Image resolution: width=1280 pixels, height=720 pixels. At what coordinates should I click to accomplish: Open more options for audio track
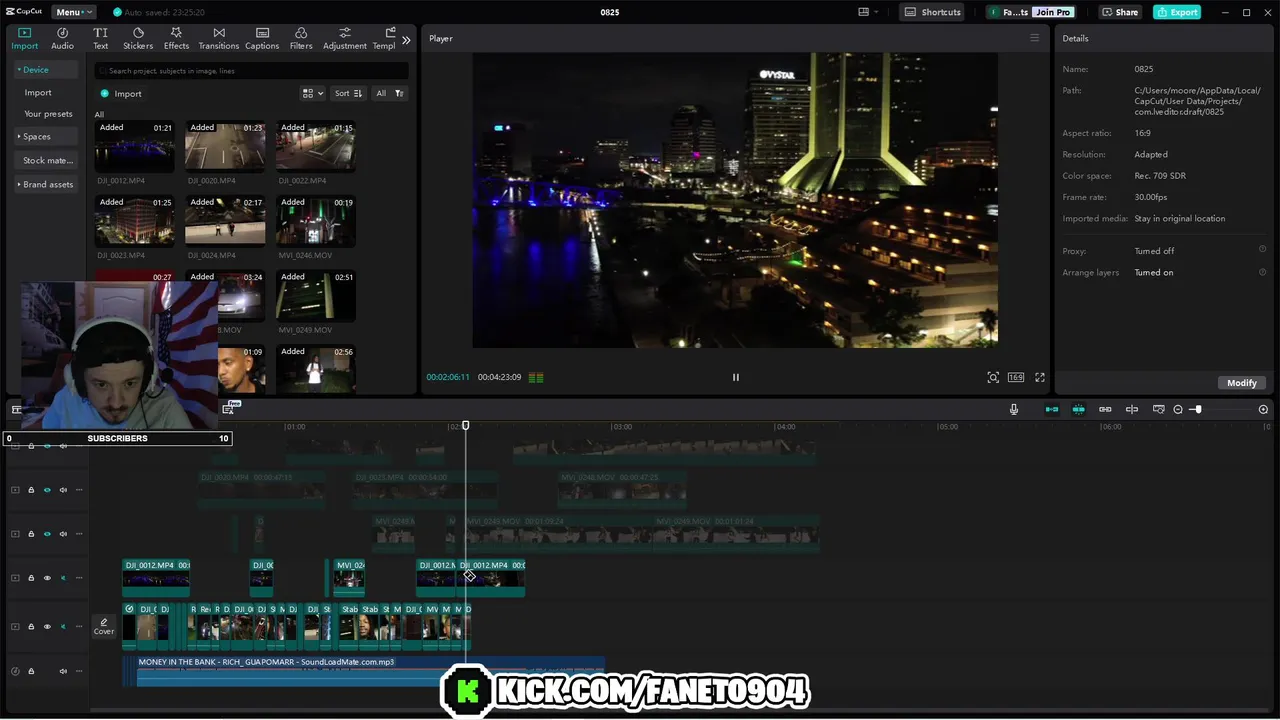[x=79, y=671]
